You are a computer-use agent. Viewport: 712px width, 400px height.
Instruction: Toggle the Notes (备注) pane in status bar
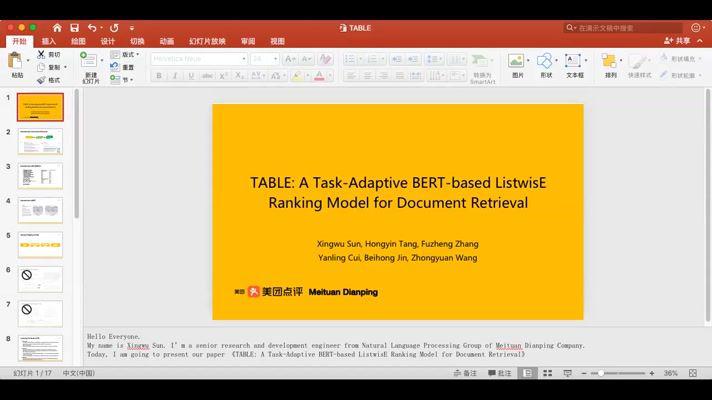465,373
